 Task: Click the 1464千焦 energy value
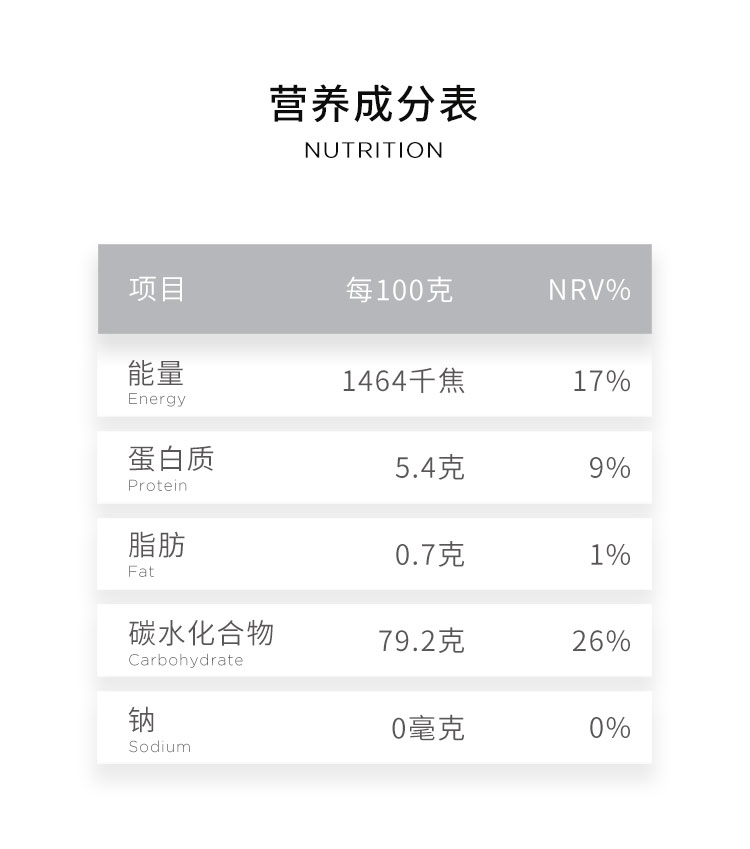point(403,381)
